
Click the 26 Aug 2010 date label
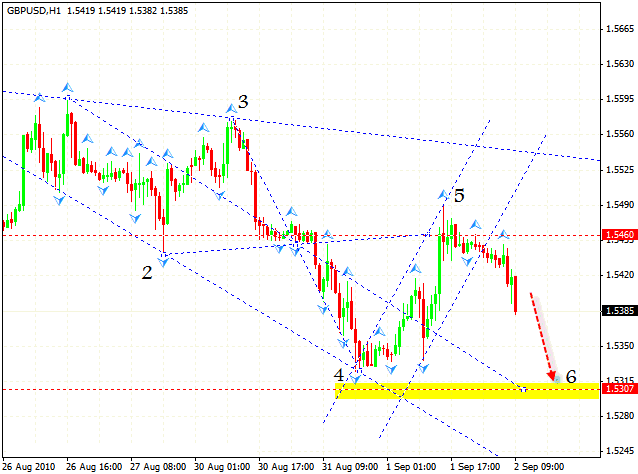(x=28, y=466)
